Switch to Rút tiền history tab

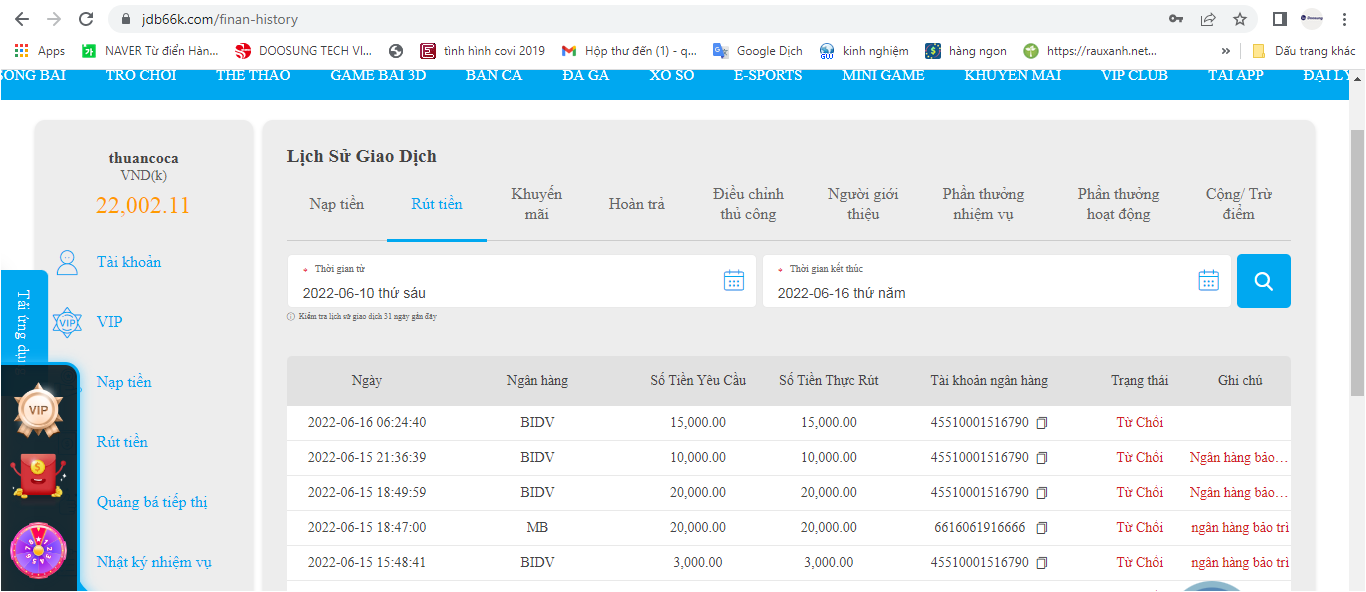(x=437, y=204)
